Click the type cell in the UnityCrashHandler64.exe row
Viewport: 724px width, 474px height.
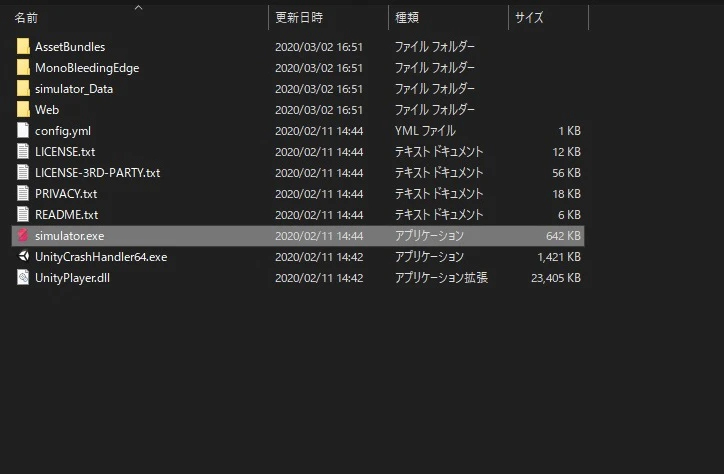[x=429, y=257]
